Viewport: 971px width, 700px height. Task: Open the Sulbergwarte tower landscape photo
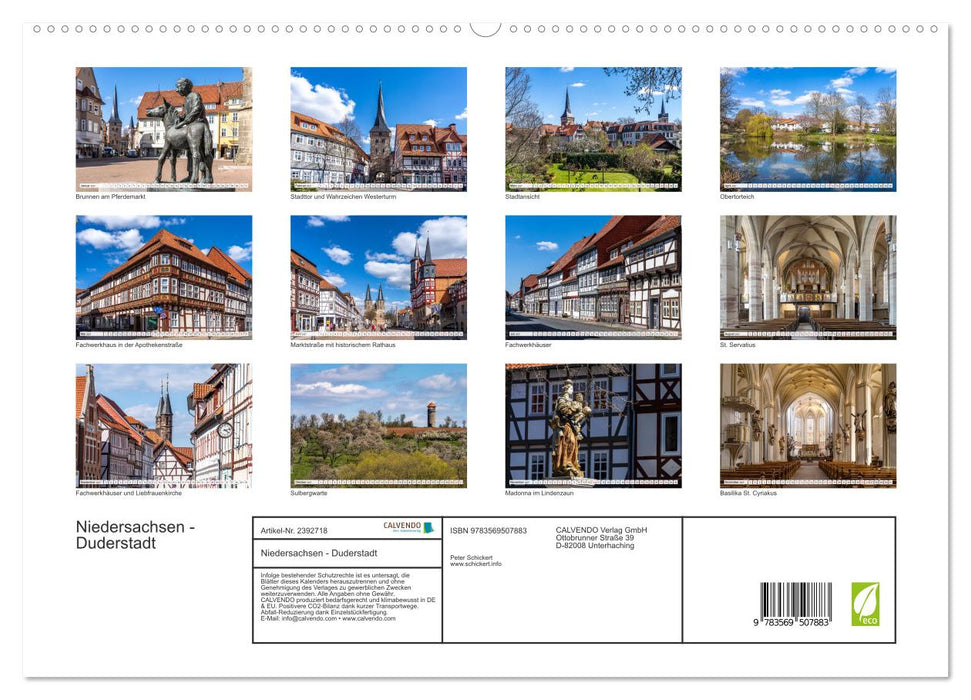[378, 426]
